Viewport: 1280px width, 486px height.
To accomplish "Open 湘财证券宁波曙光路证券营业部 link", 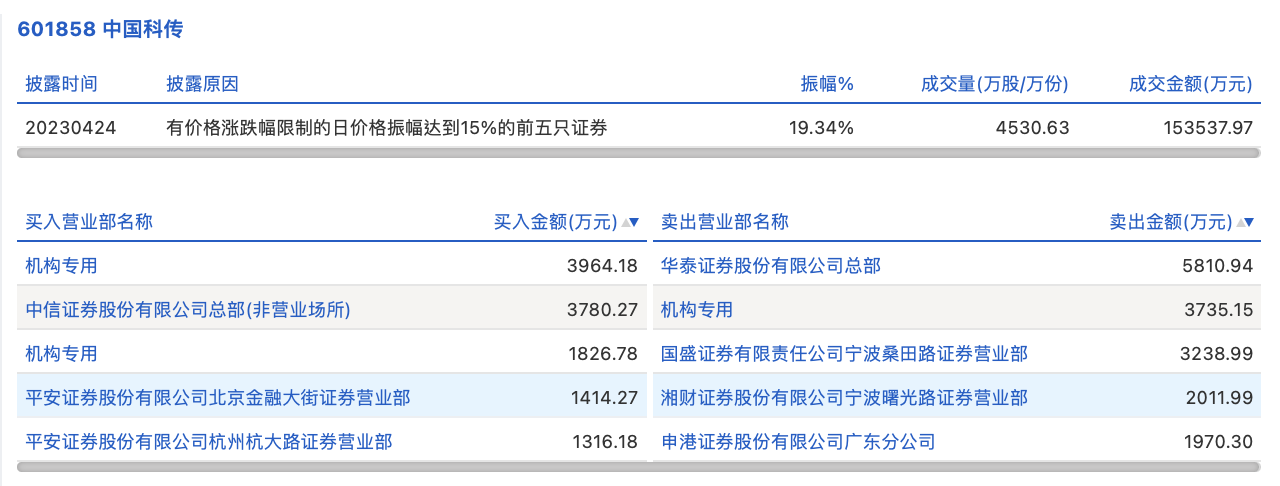I will [x=844, y=398].
